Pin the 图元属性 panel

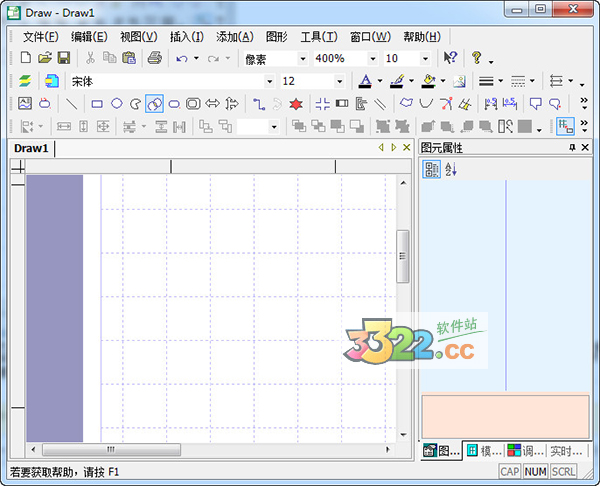[x=572, y=148]
